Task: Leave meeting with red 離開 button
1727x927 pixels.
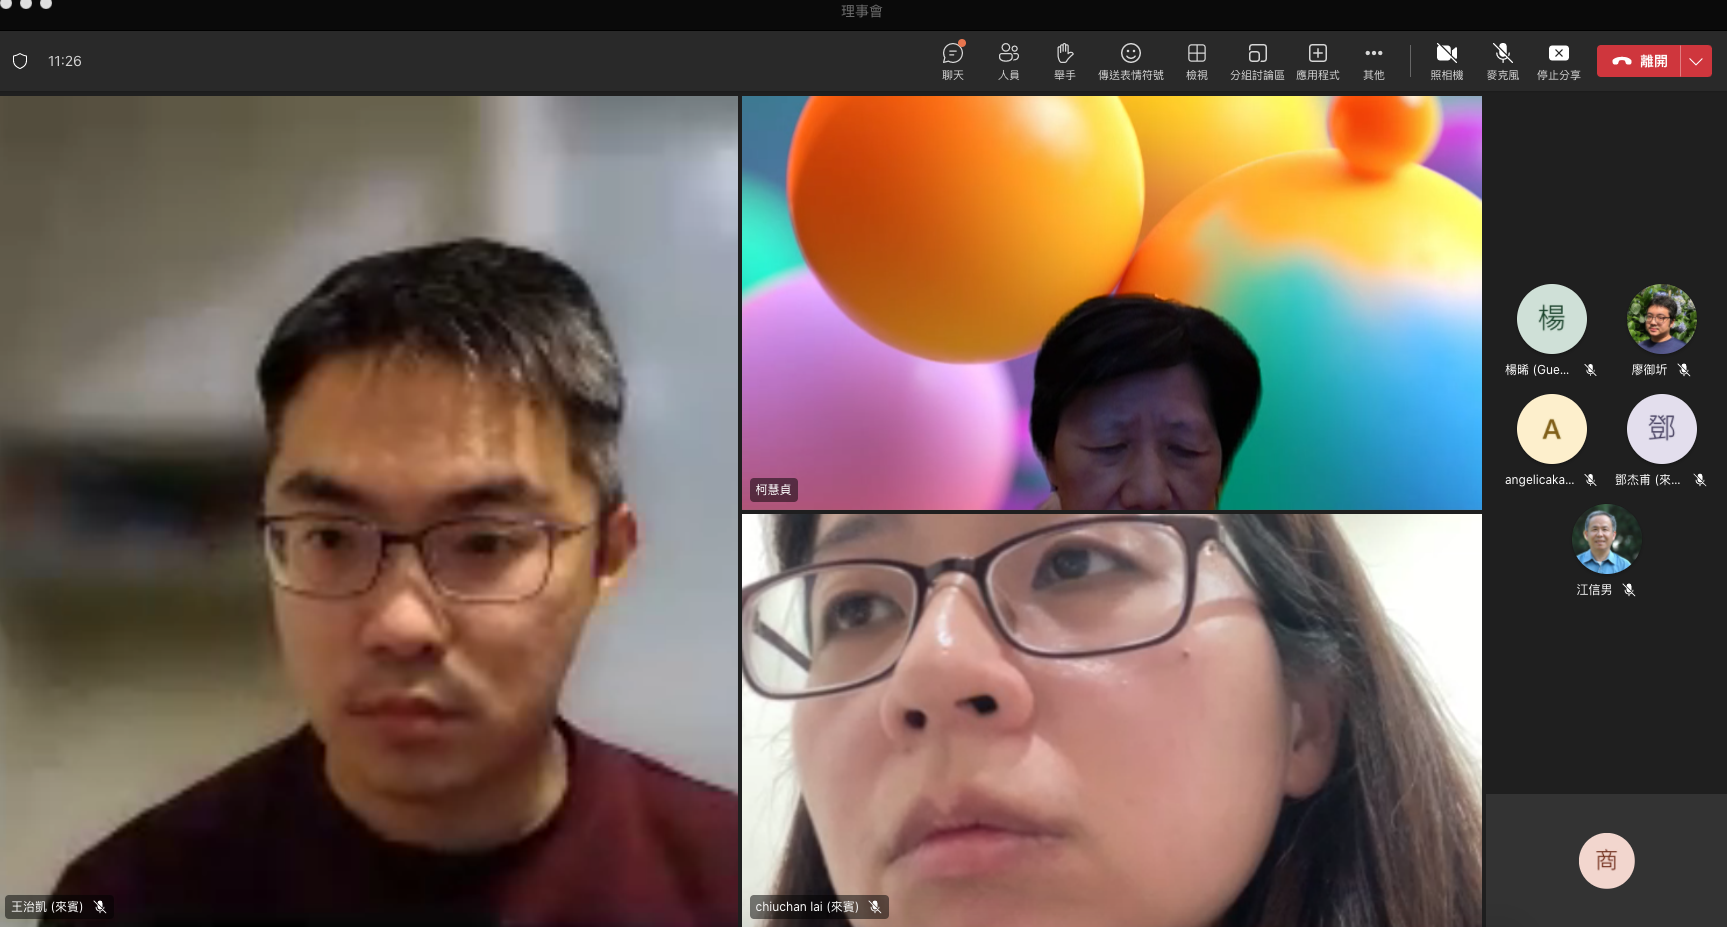Action: click(x=1639, y=61)
